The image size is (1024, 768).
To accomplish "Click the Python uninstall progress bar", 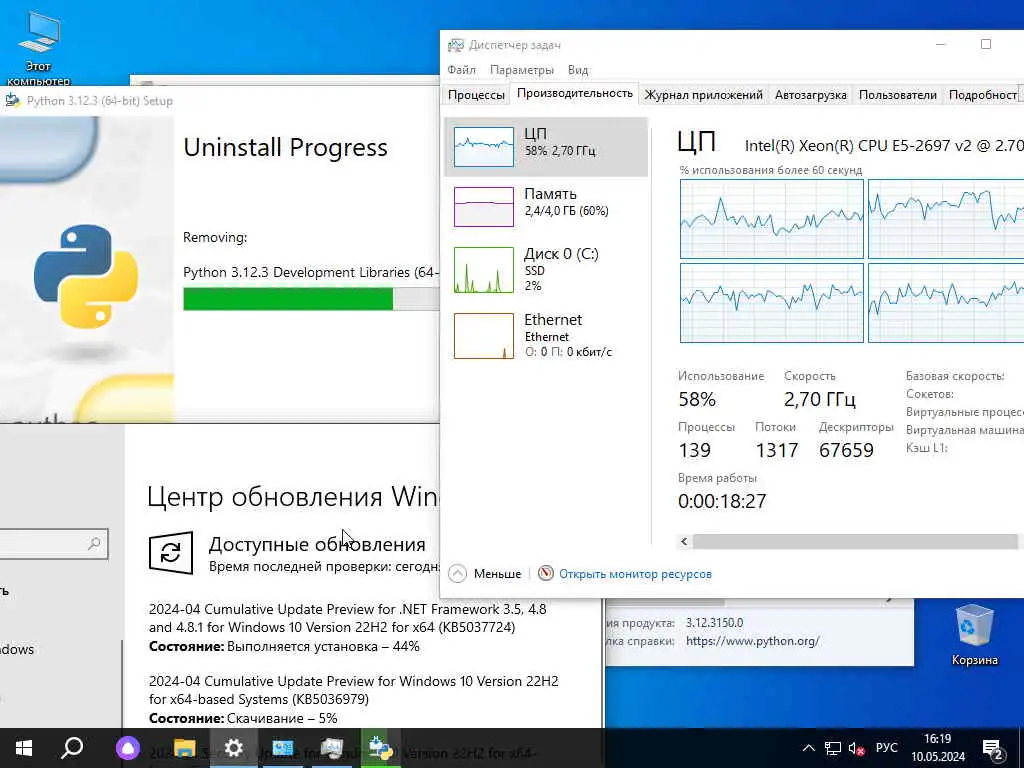I will pyautogui.click(x=311, y=299).
